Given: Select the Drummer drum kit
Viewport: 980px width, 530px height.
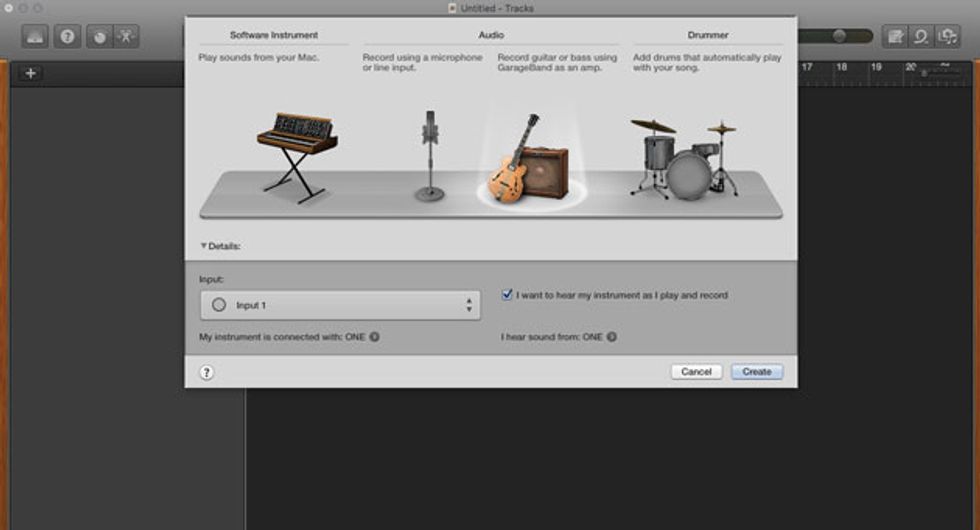Looking at the screenshot, I should 684,159.
